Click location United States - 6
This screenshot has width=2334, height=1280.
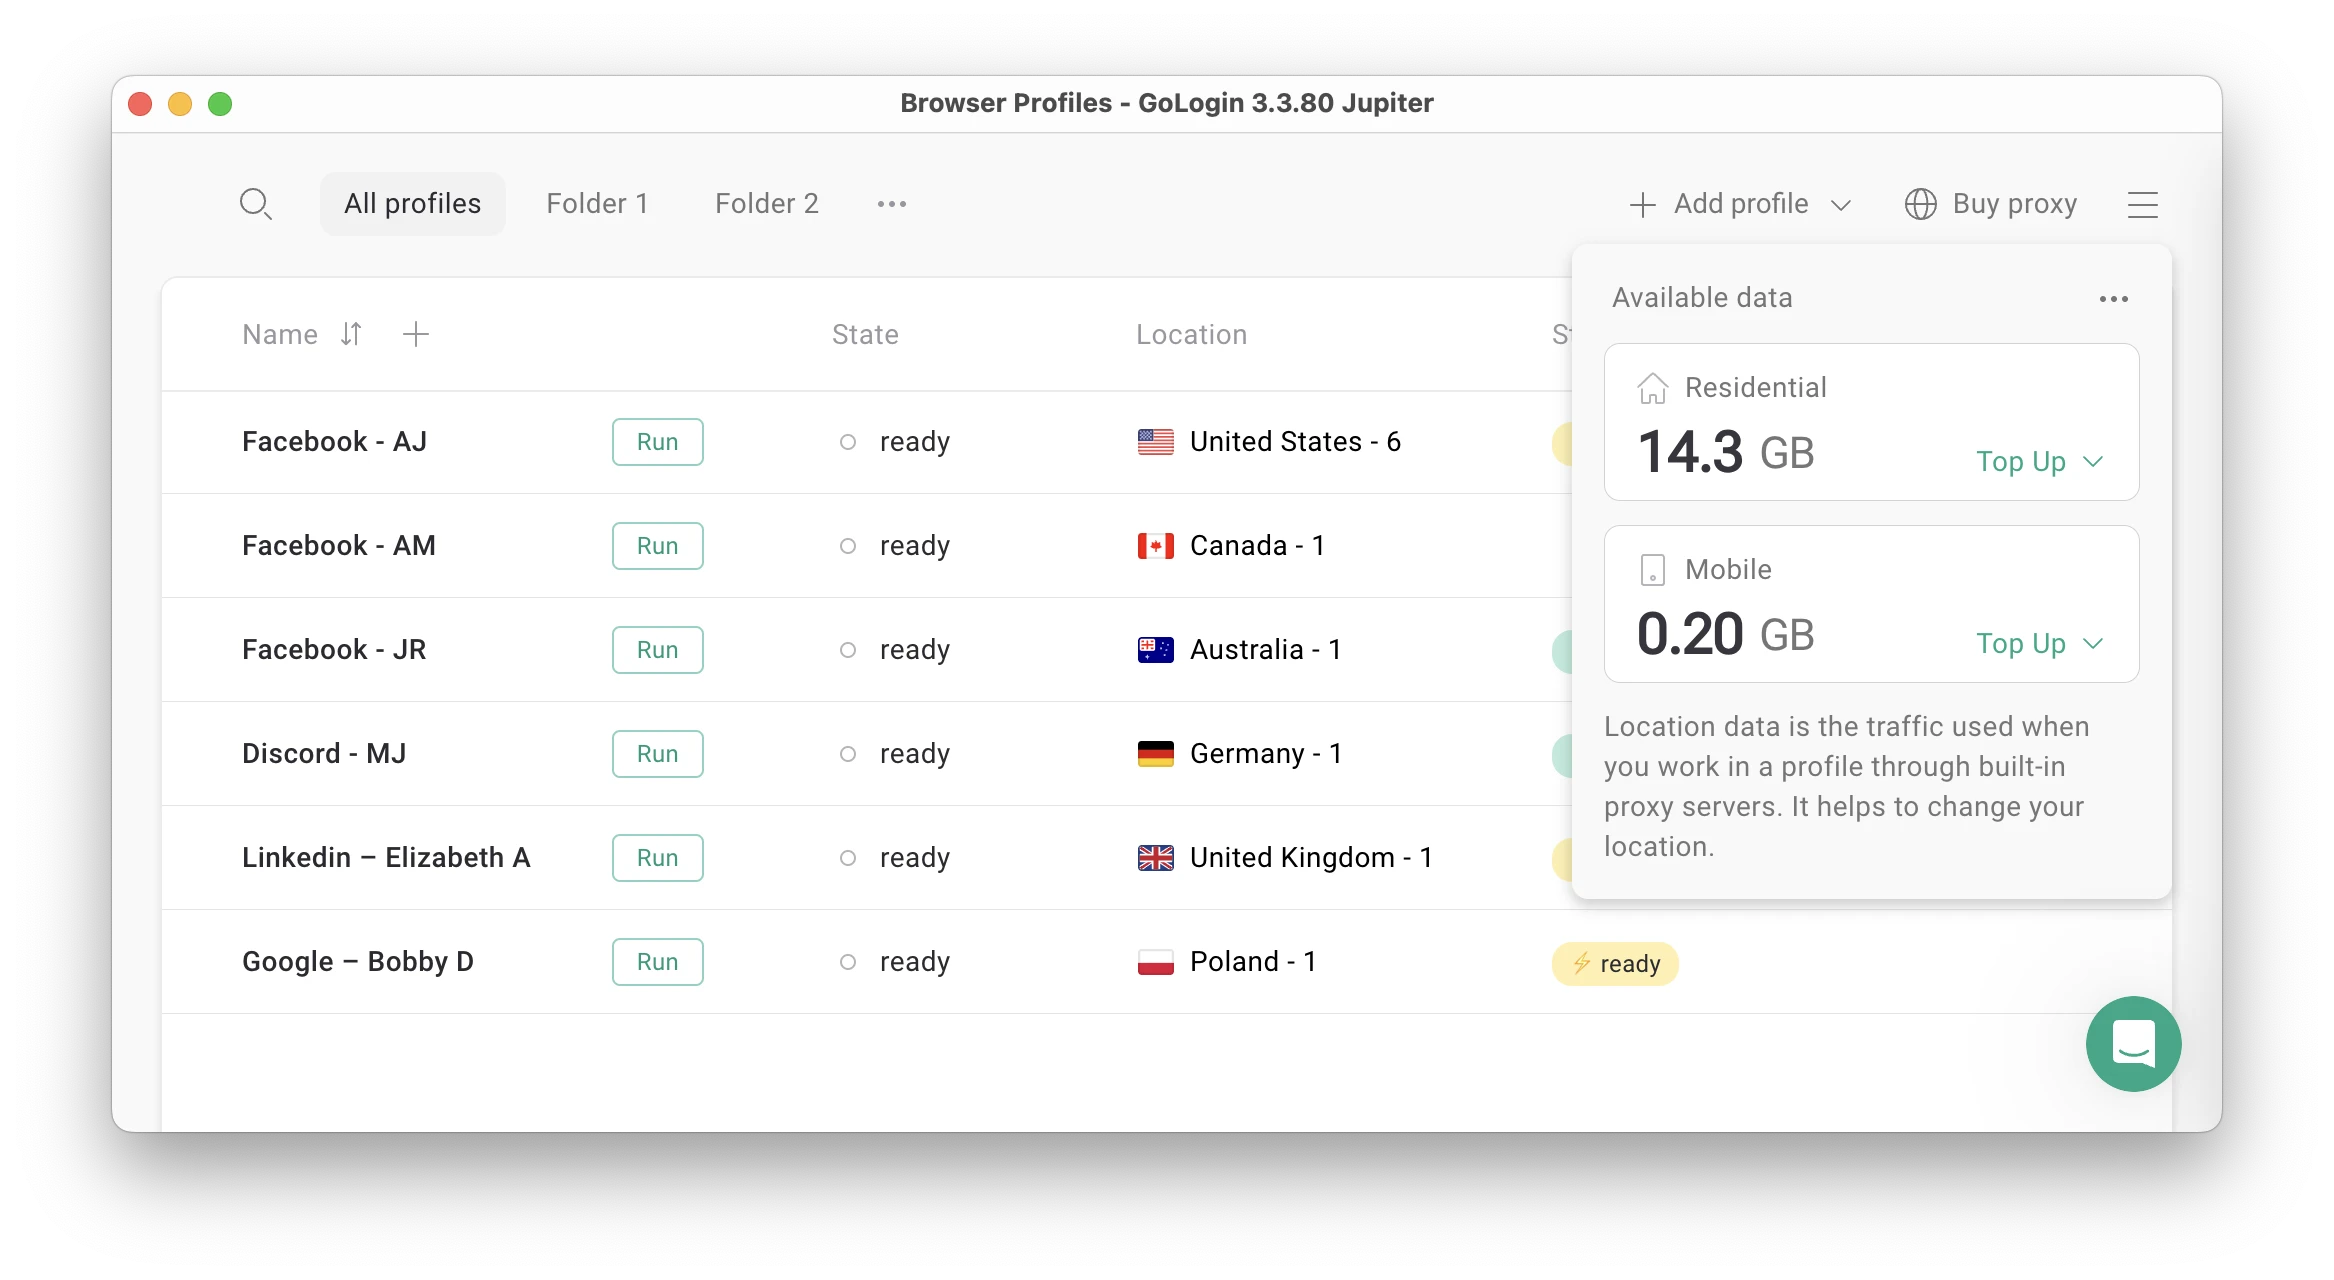(x=1295, y=442)
